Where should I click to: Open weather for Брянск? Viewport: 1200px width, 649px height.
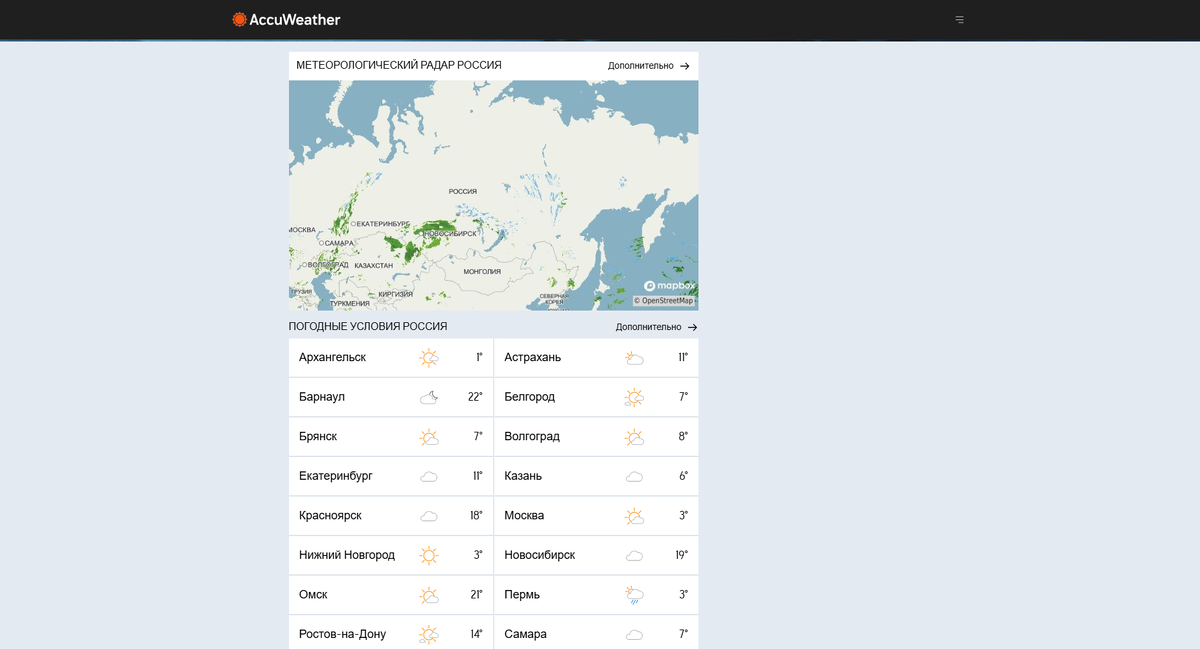tap(391, 436)
